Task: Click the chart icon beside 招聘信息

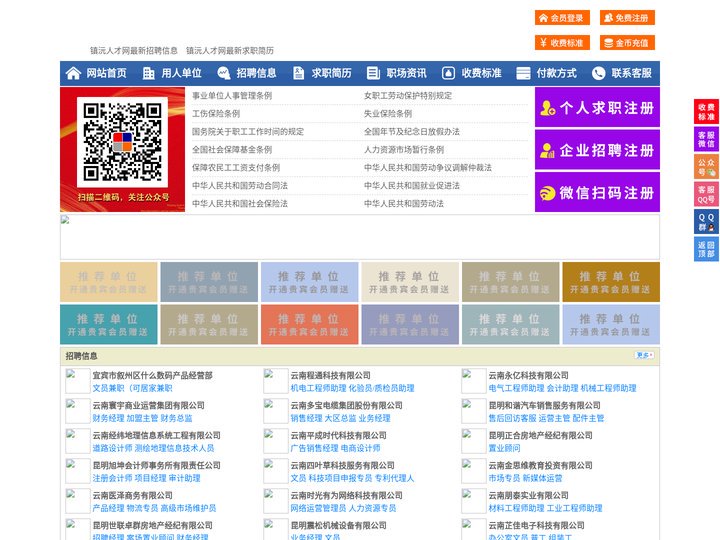Action: 223,73
